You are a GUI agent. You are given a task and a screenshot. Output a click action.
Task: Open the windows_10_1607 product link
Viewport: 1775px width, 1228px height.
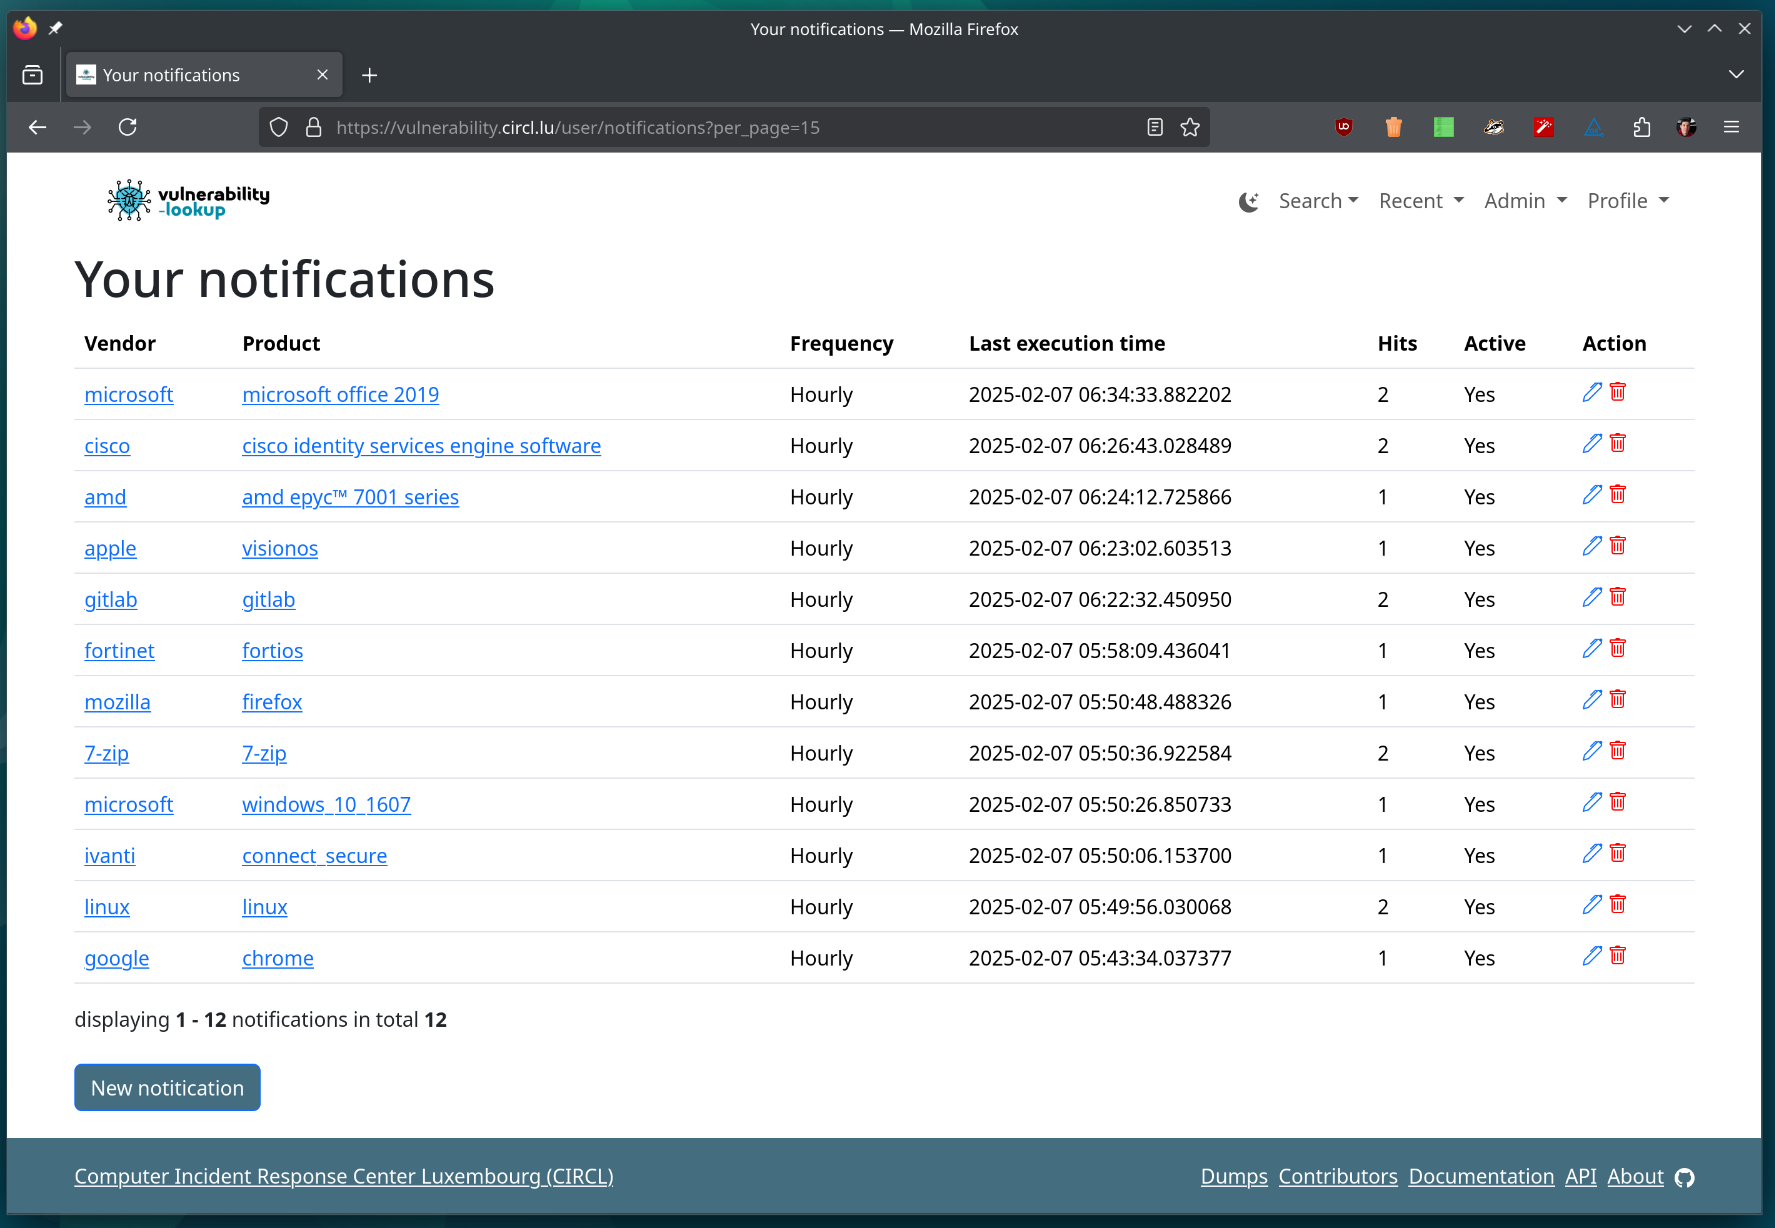326,805
